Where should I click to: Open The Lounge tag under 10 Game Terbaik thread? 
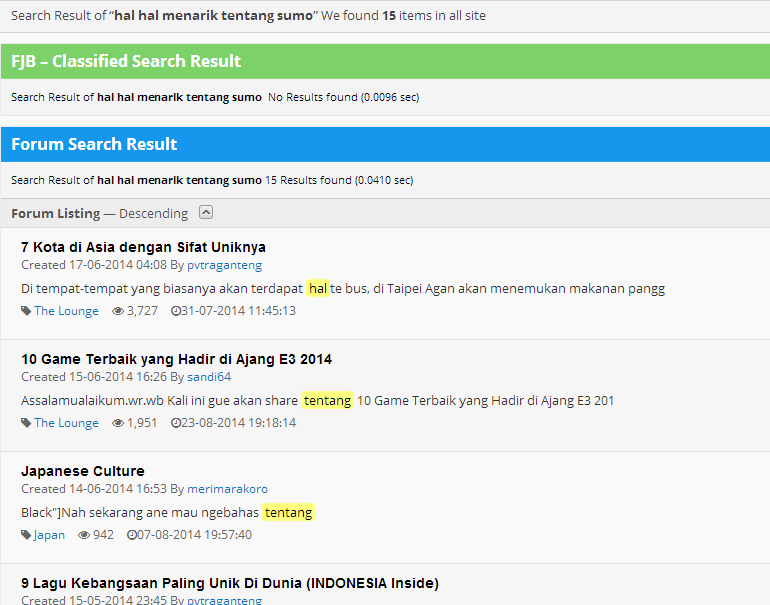66,423
